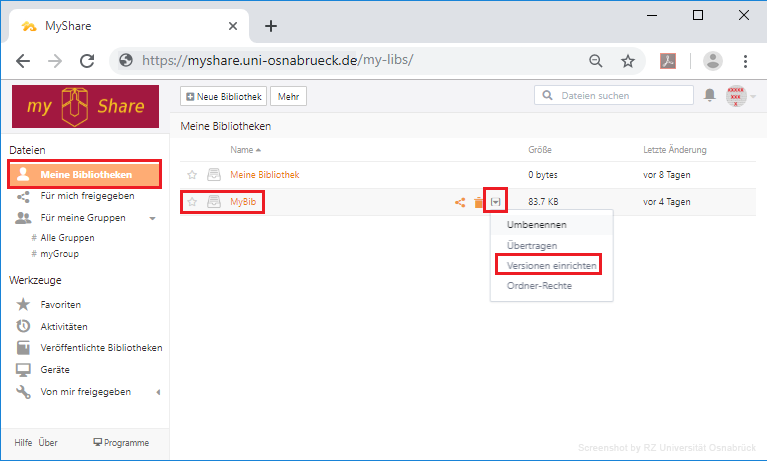Open Alle Gruppen
767x461 pixels.
pos(67,238)
